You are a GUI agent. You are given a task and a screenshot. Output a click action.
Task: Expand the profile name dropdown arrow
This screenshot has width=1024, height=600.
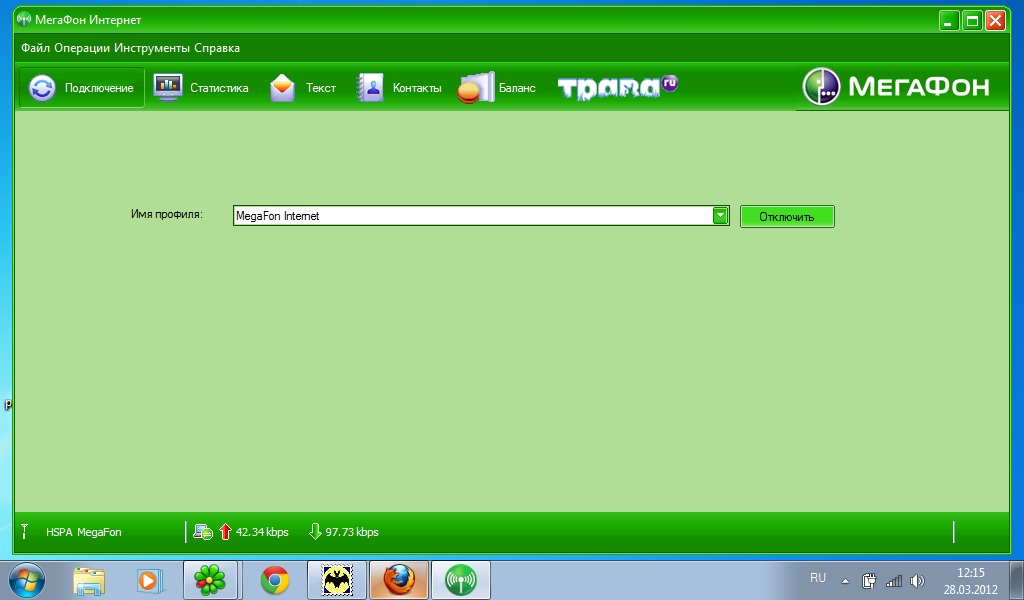[x=720, y=215]
